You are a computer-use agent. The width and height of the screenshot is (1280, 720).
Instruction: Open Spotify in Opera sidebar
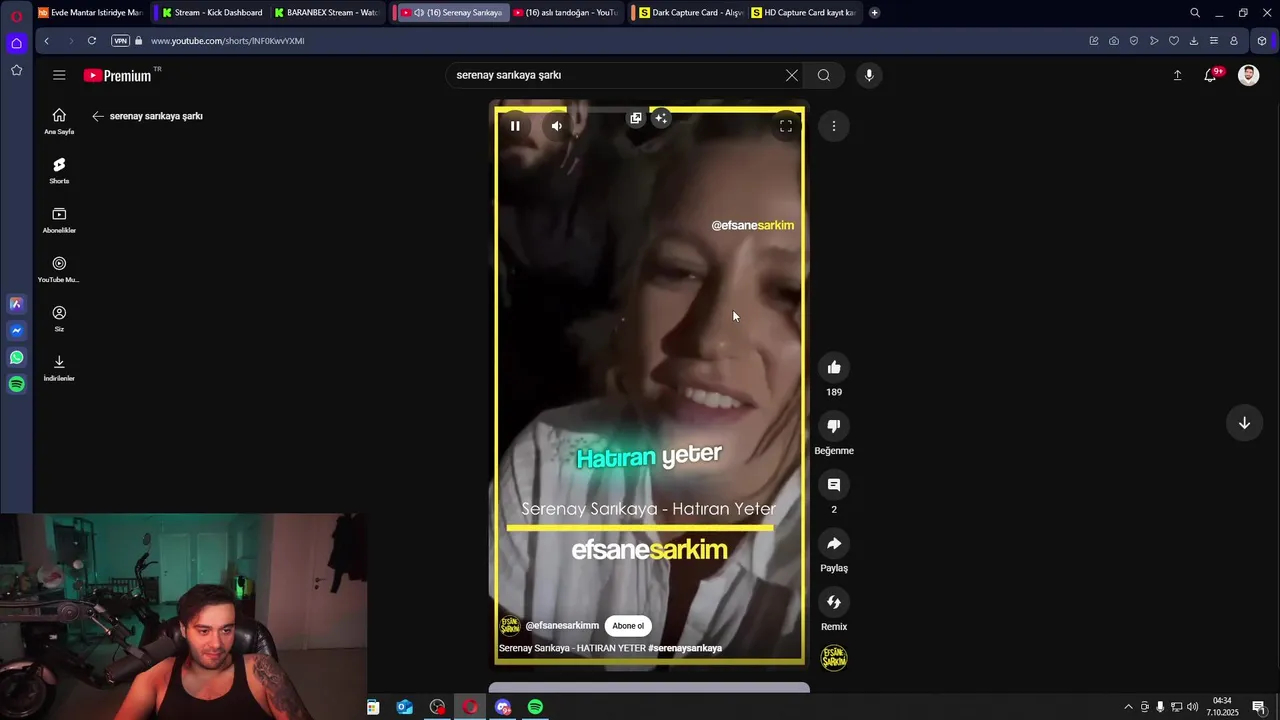[x=16, y=384]
